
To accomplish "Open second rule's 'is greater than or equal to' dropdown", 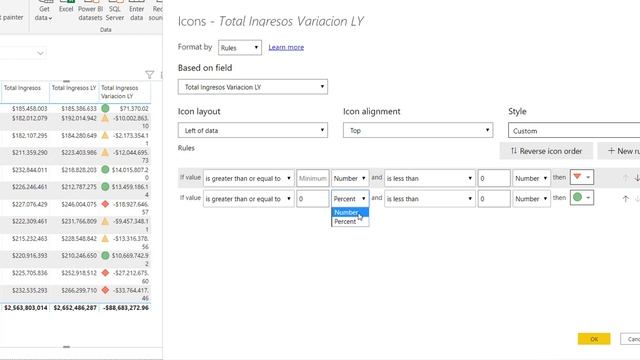I will 248,199.
